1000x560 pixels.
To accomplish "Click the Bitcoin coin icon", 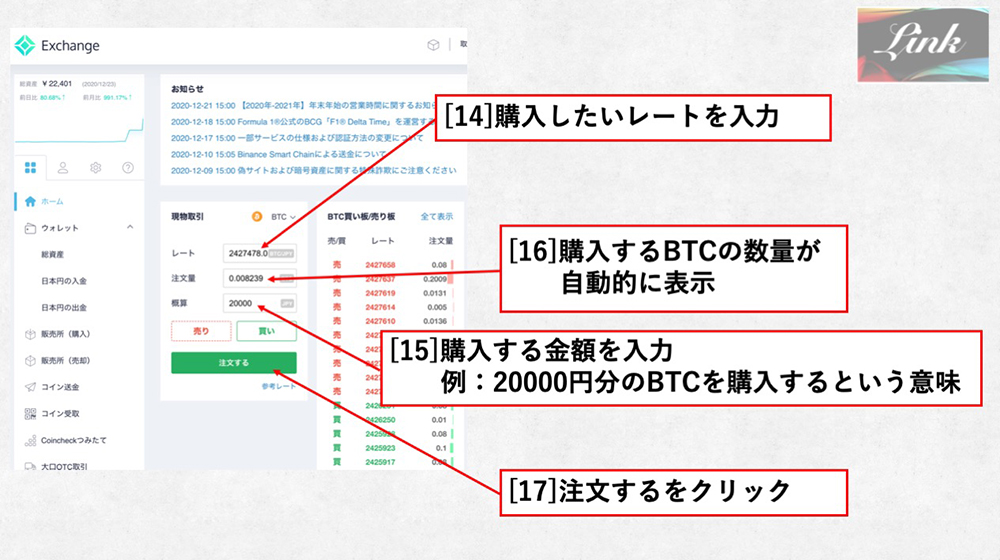I will coord(256,217).
